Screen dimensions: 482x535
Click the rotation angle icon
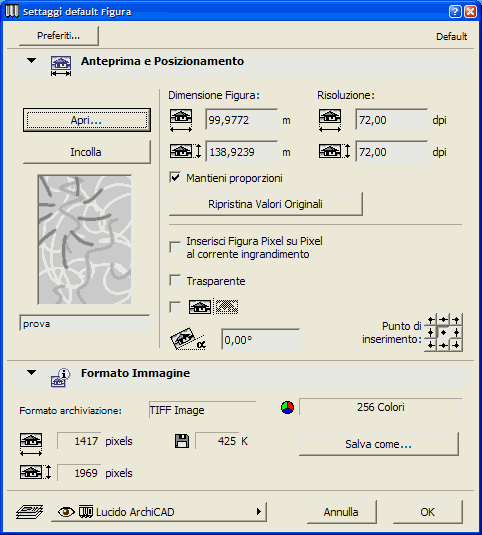pyautogui.click(x=188, y=339)
